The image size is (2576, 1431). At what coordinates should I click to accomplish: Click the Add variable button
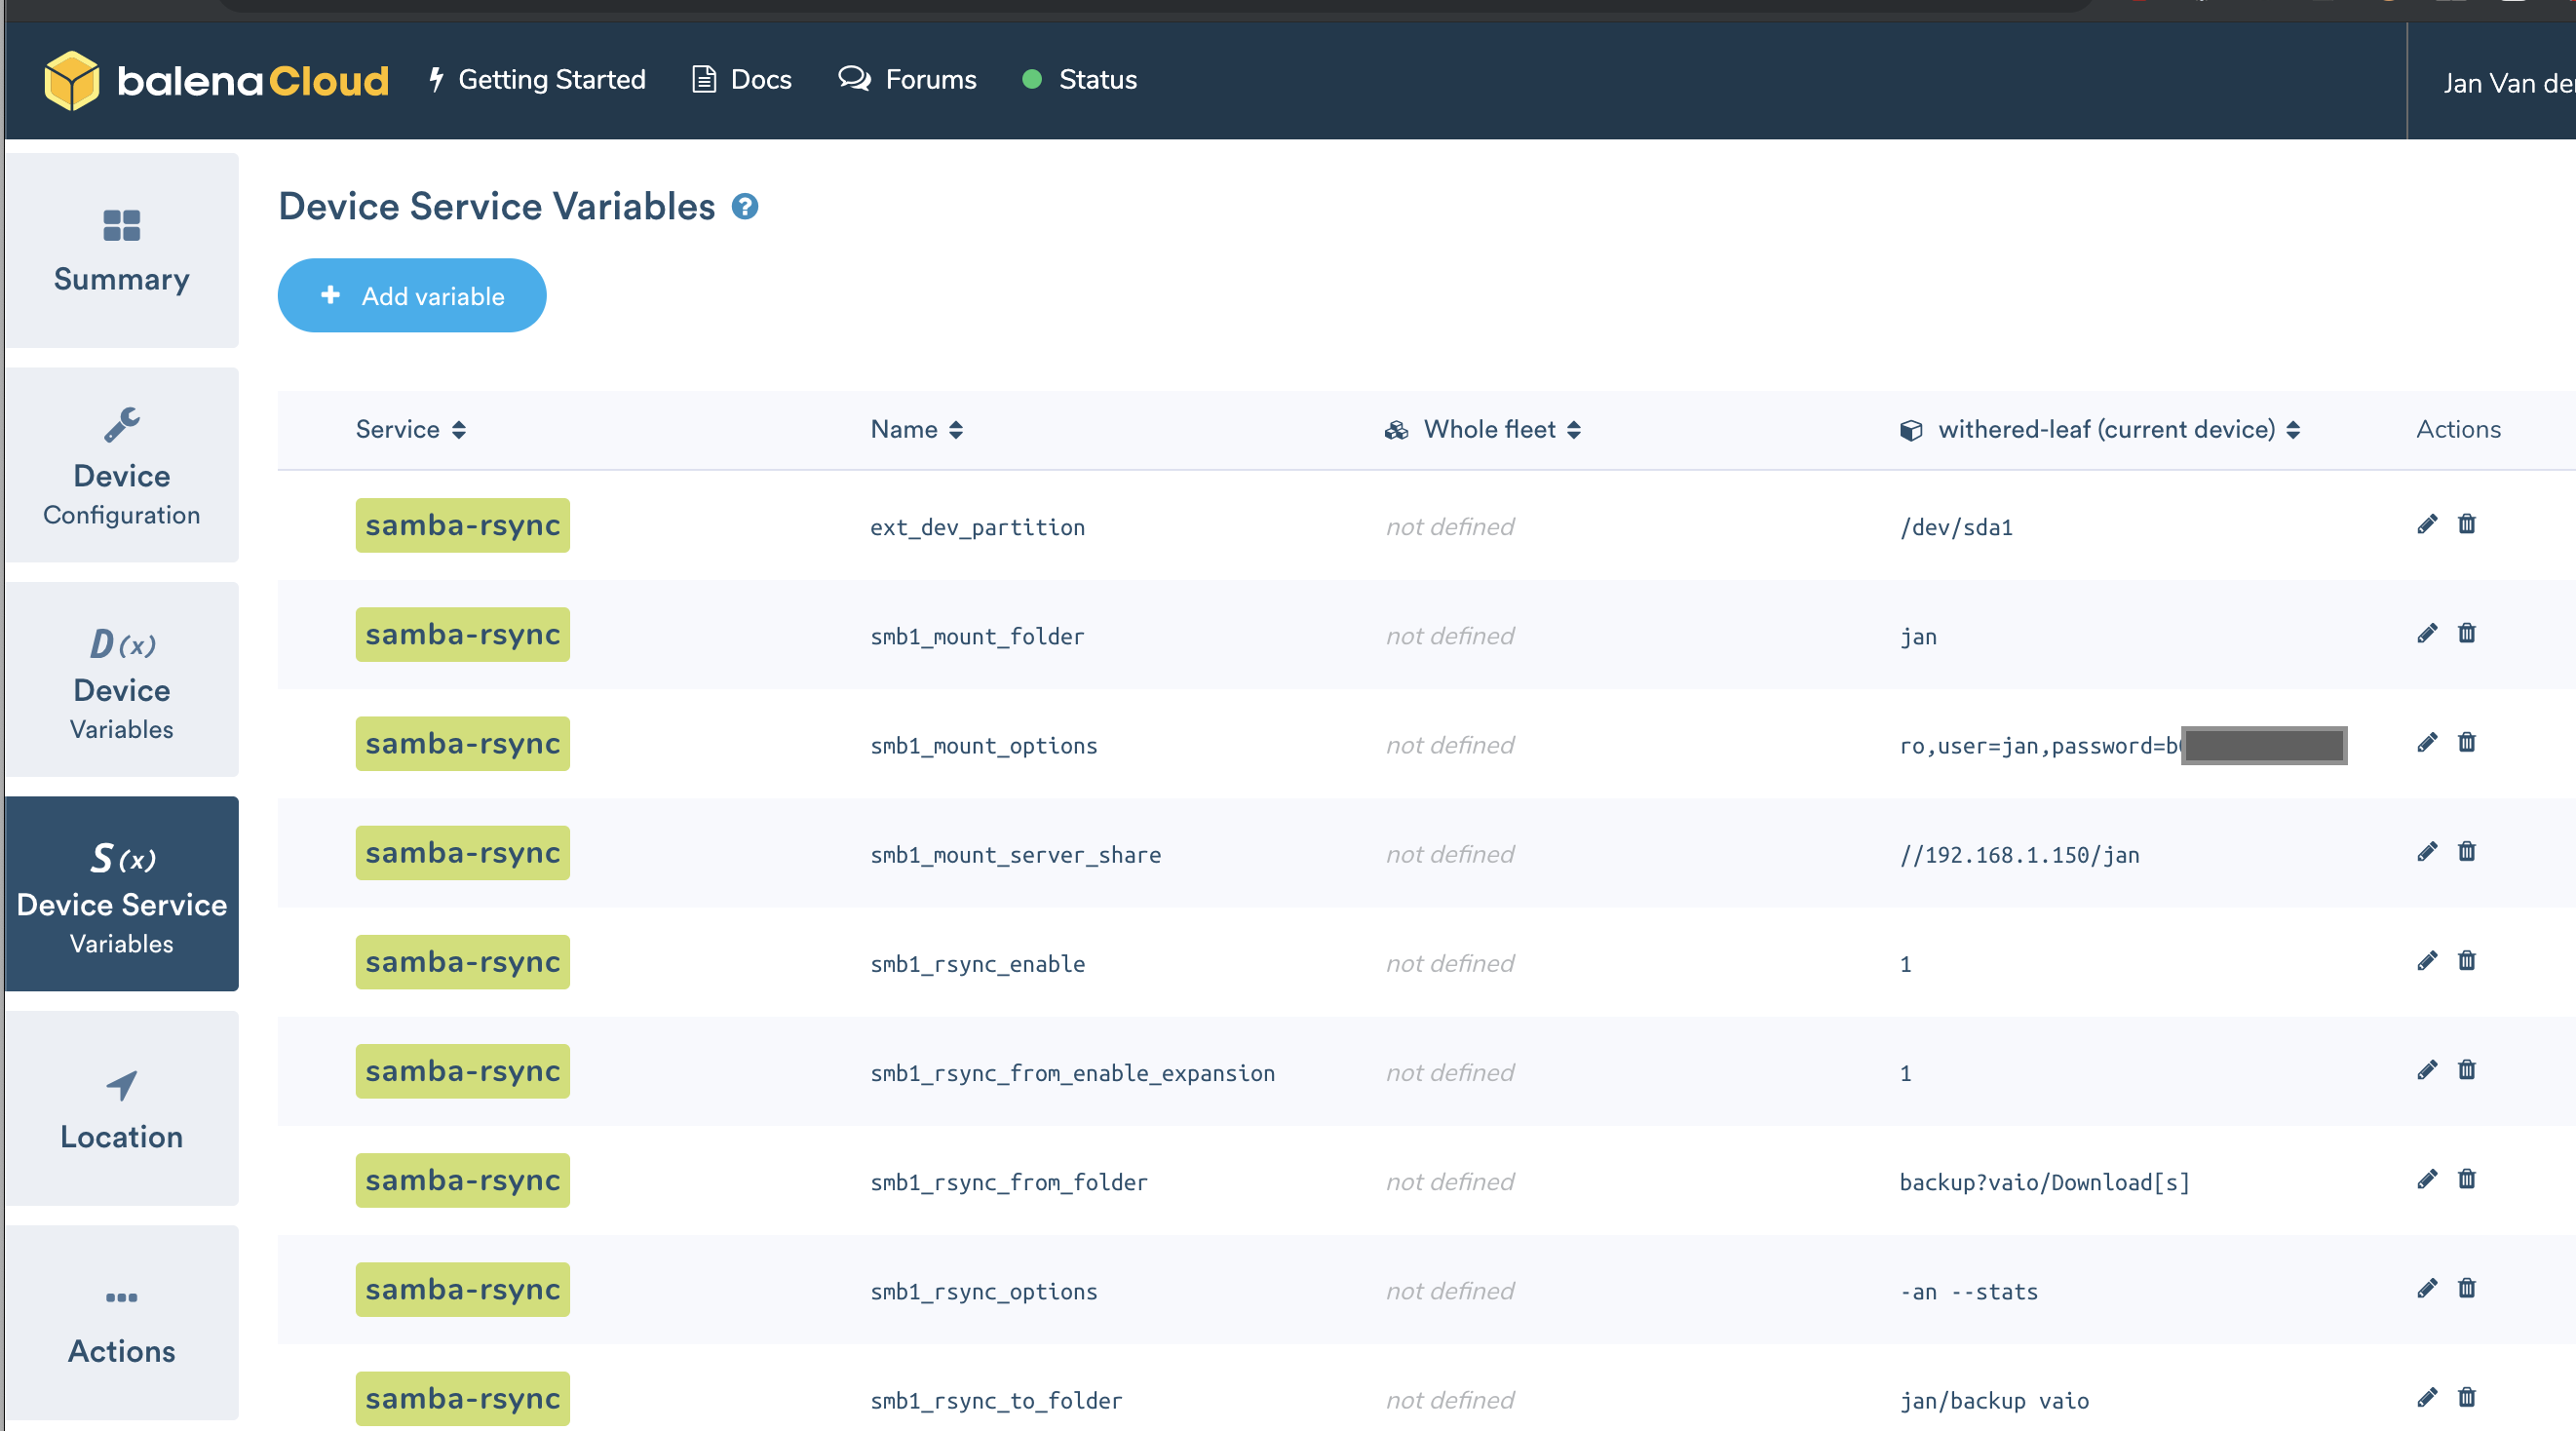[411, 296]
